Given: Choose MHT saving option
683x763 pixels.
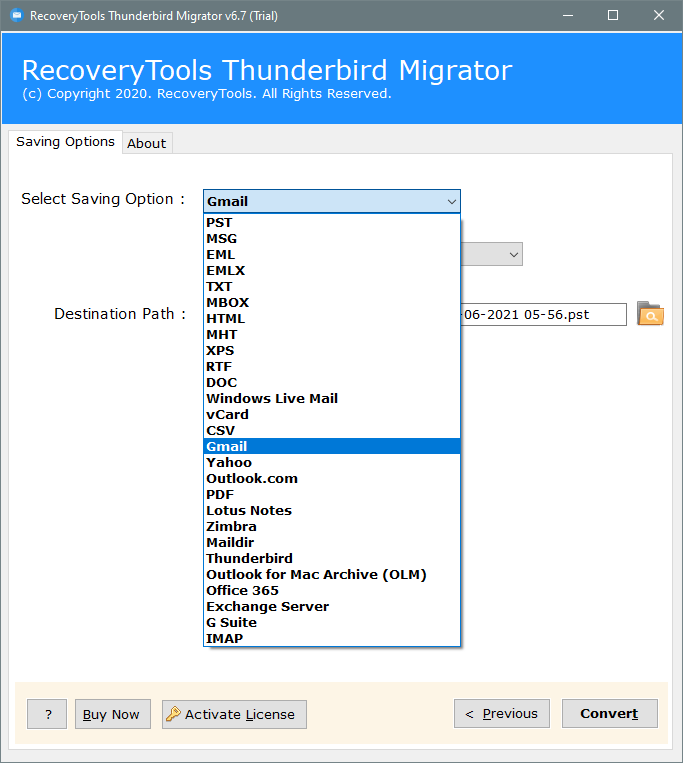Looking at the screenshot, I should pos(332,335).
